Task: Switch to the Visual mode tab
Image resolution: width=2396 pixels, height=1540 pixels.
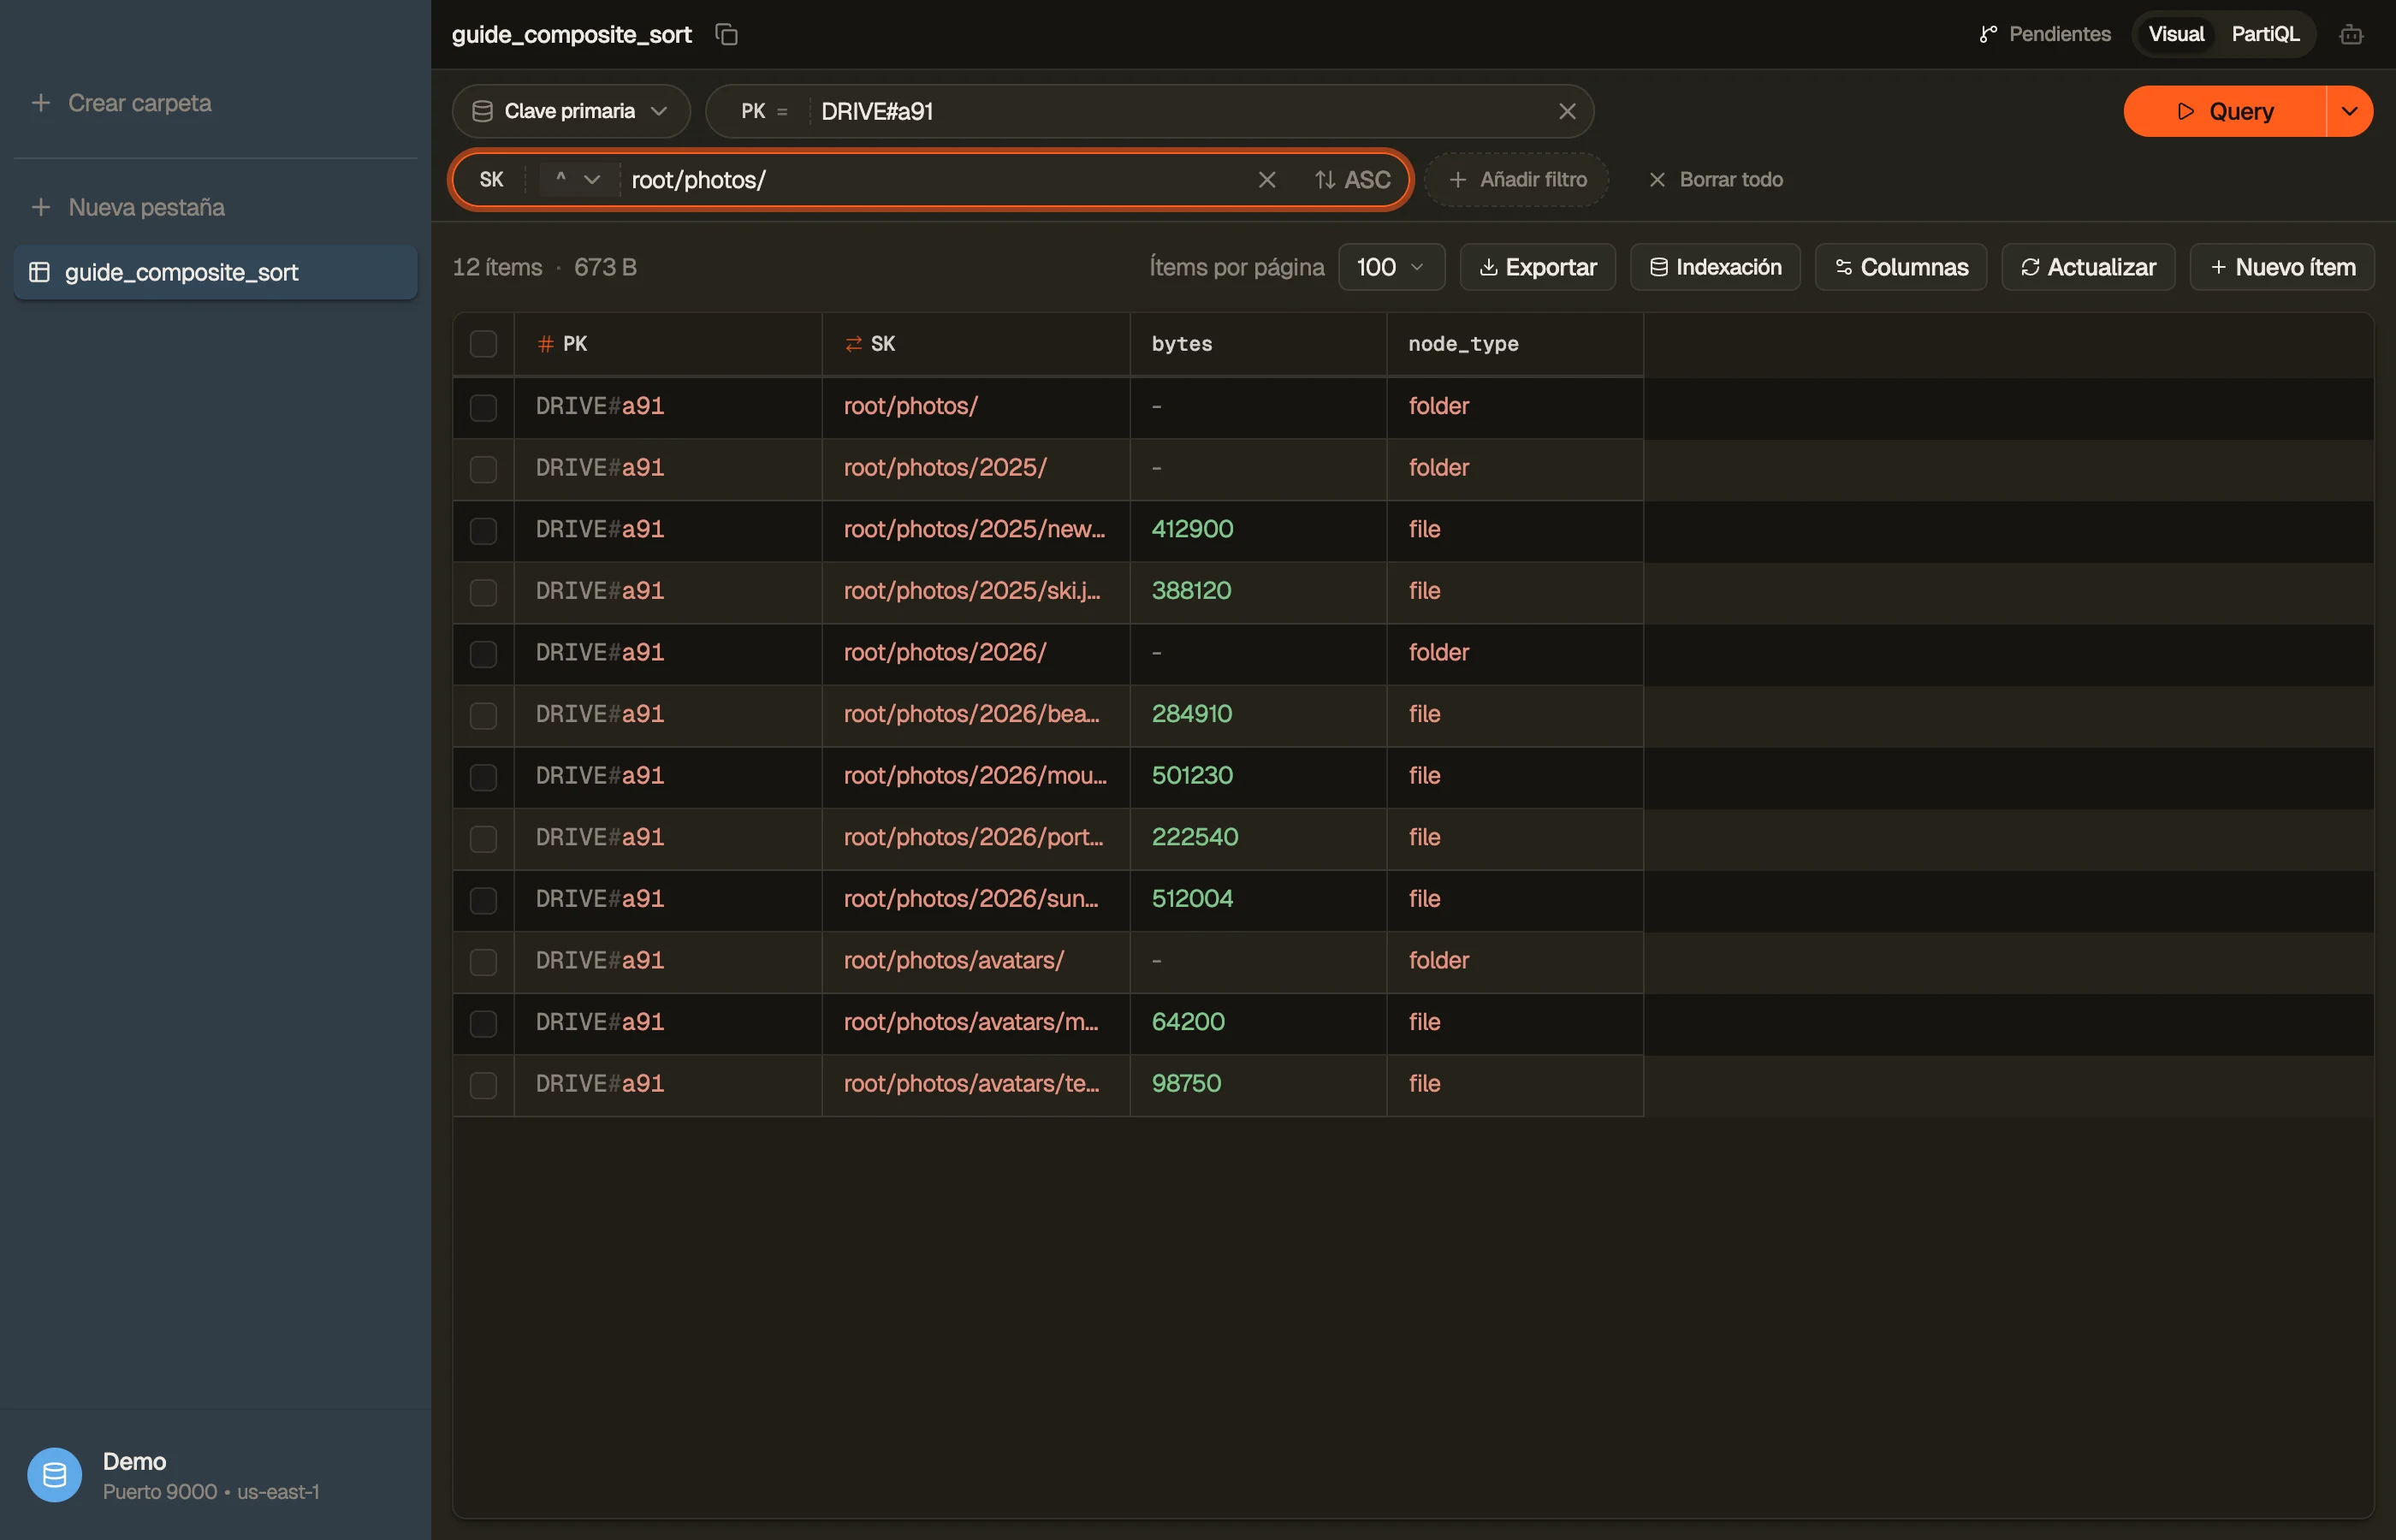Action: tap(2176, 34)
